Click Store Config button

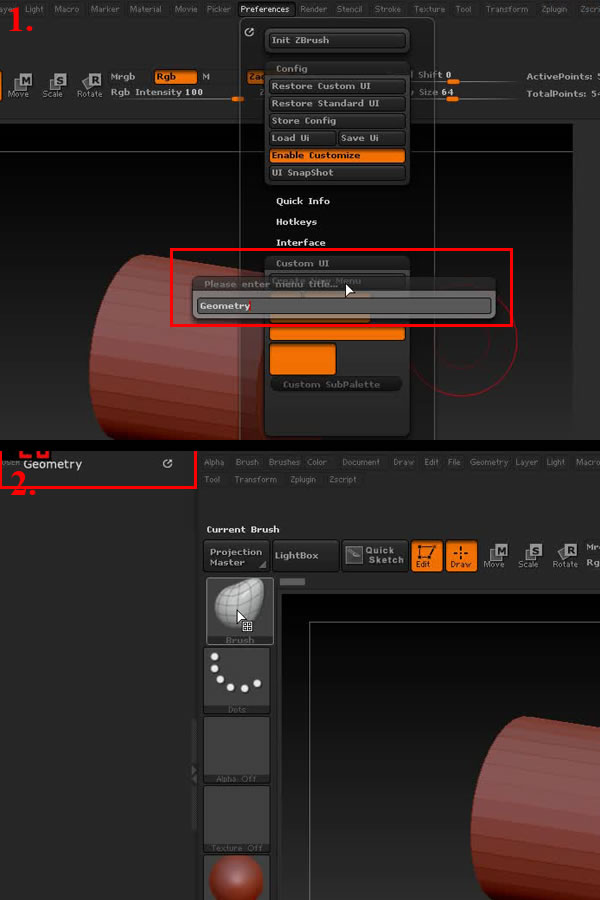[x=337, y=121]
